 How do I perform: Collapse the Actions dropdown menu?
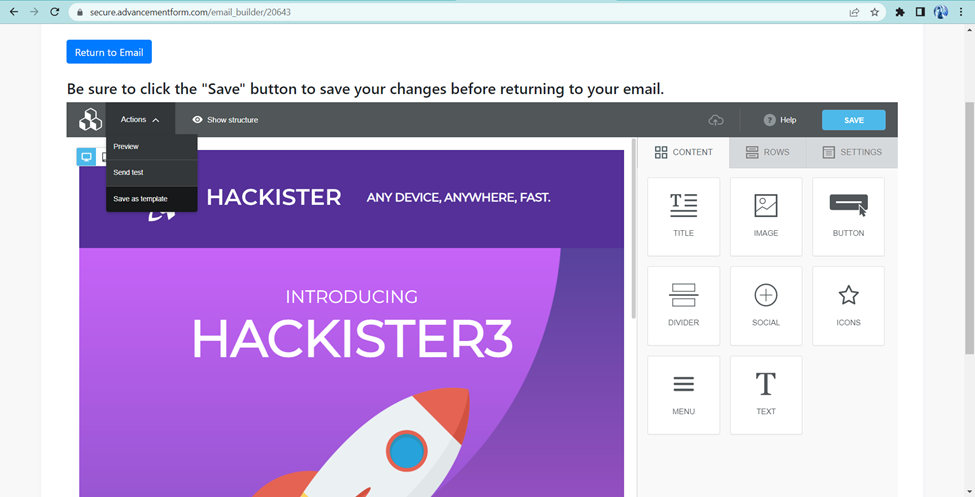pyautogui.click(x=140, y=119)
